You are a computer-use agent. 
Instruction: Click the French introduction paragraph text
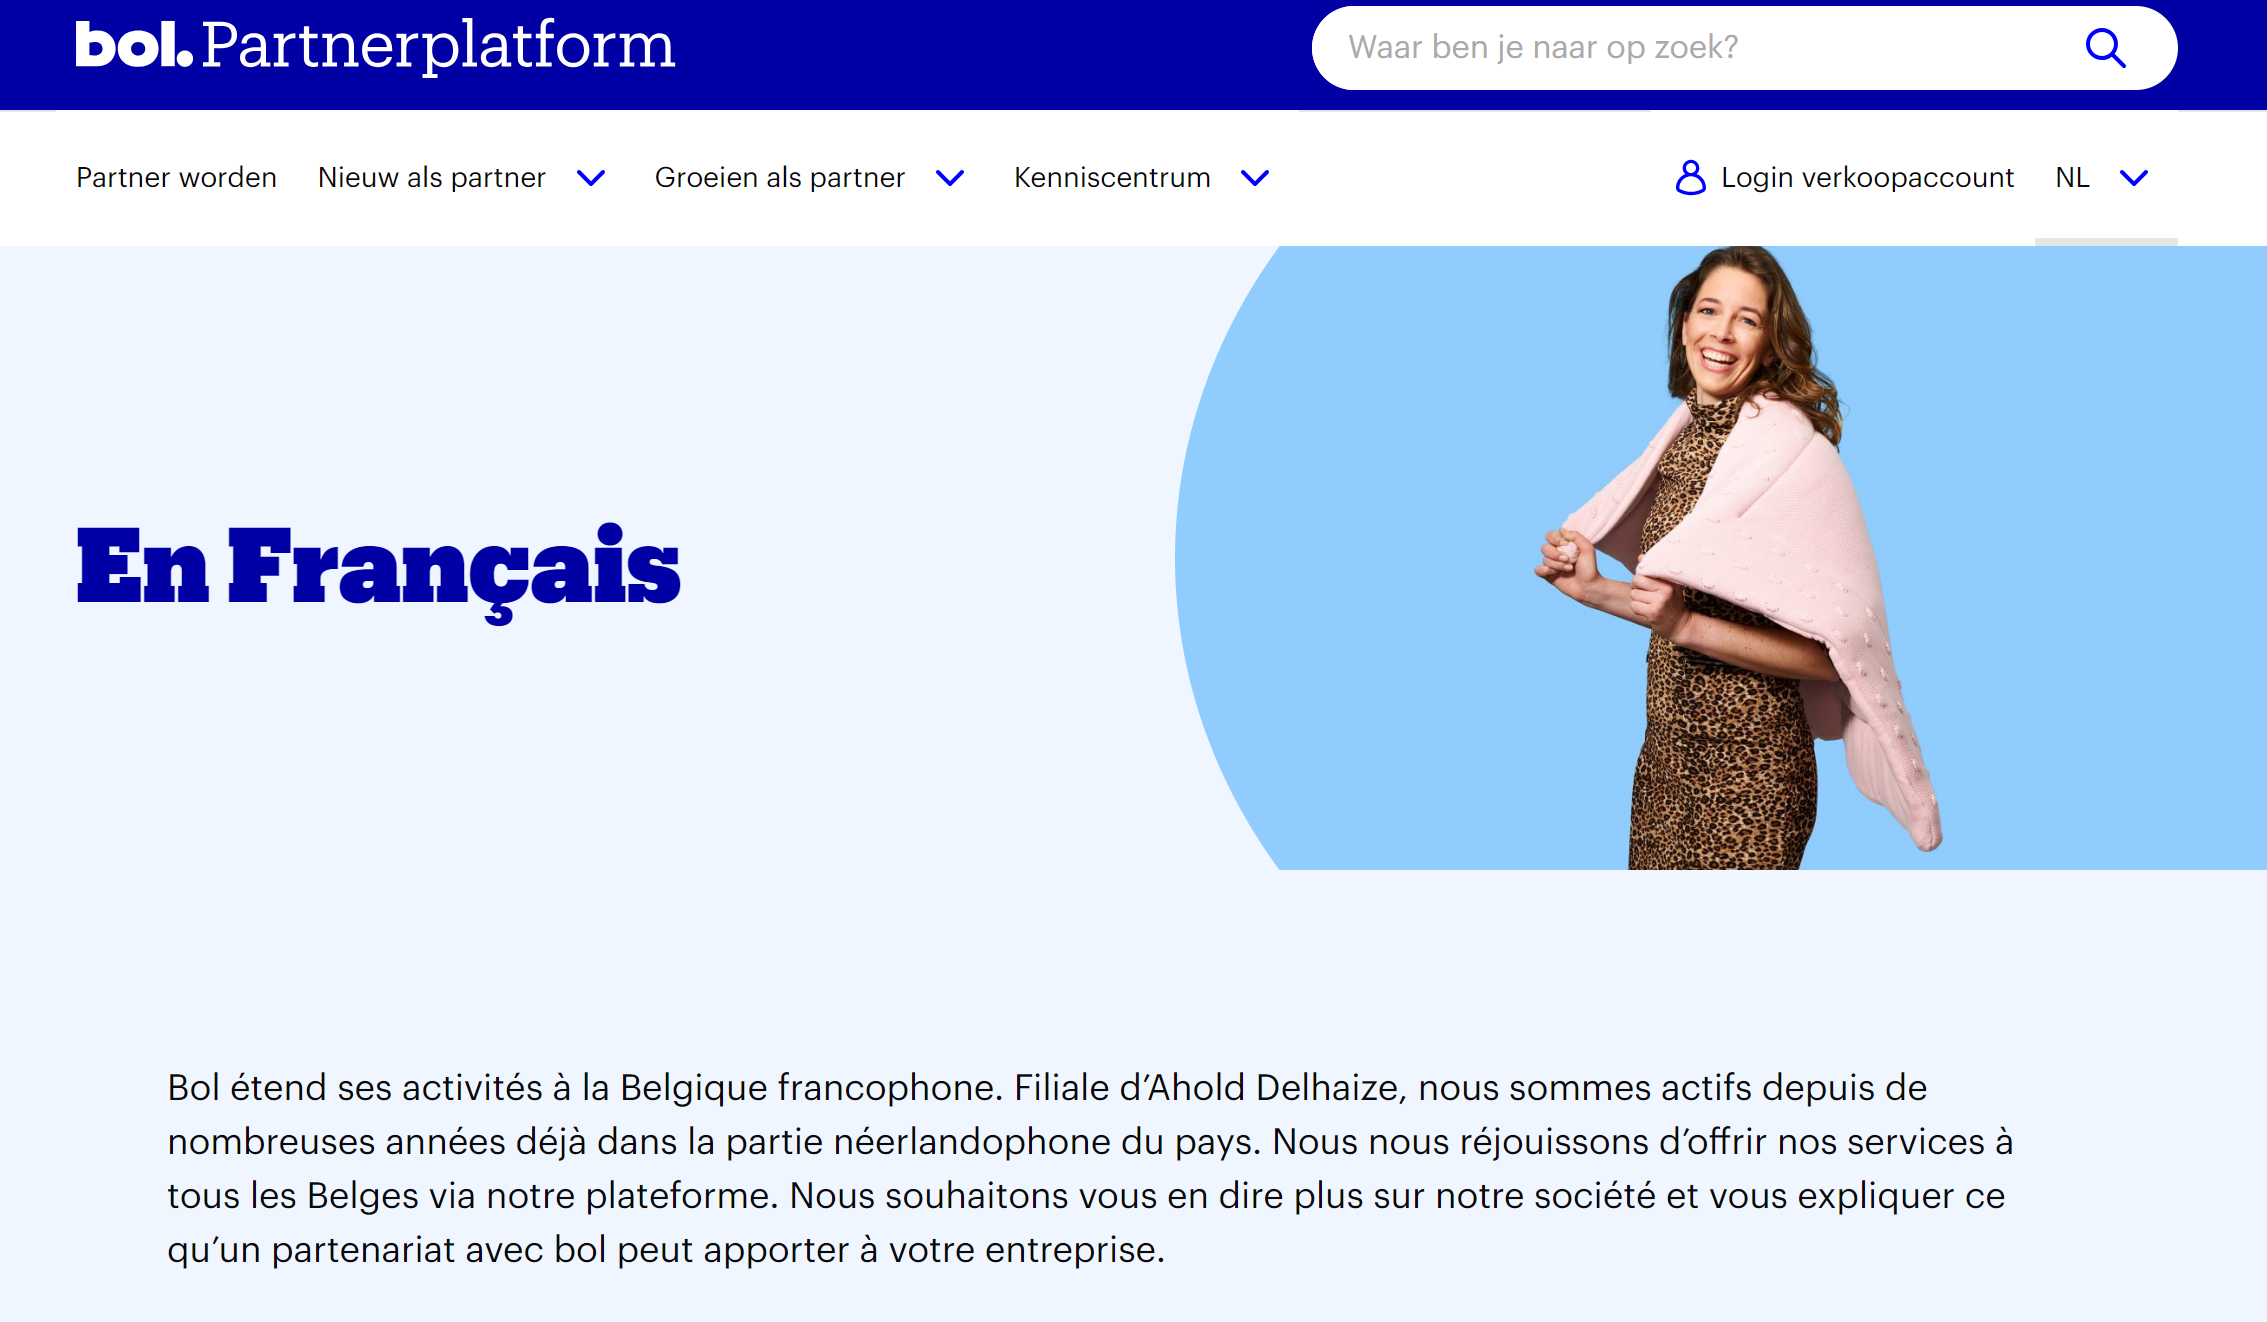point(1090,1168)
